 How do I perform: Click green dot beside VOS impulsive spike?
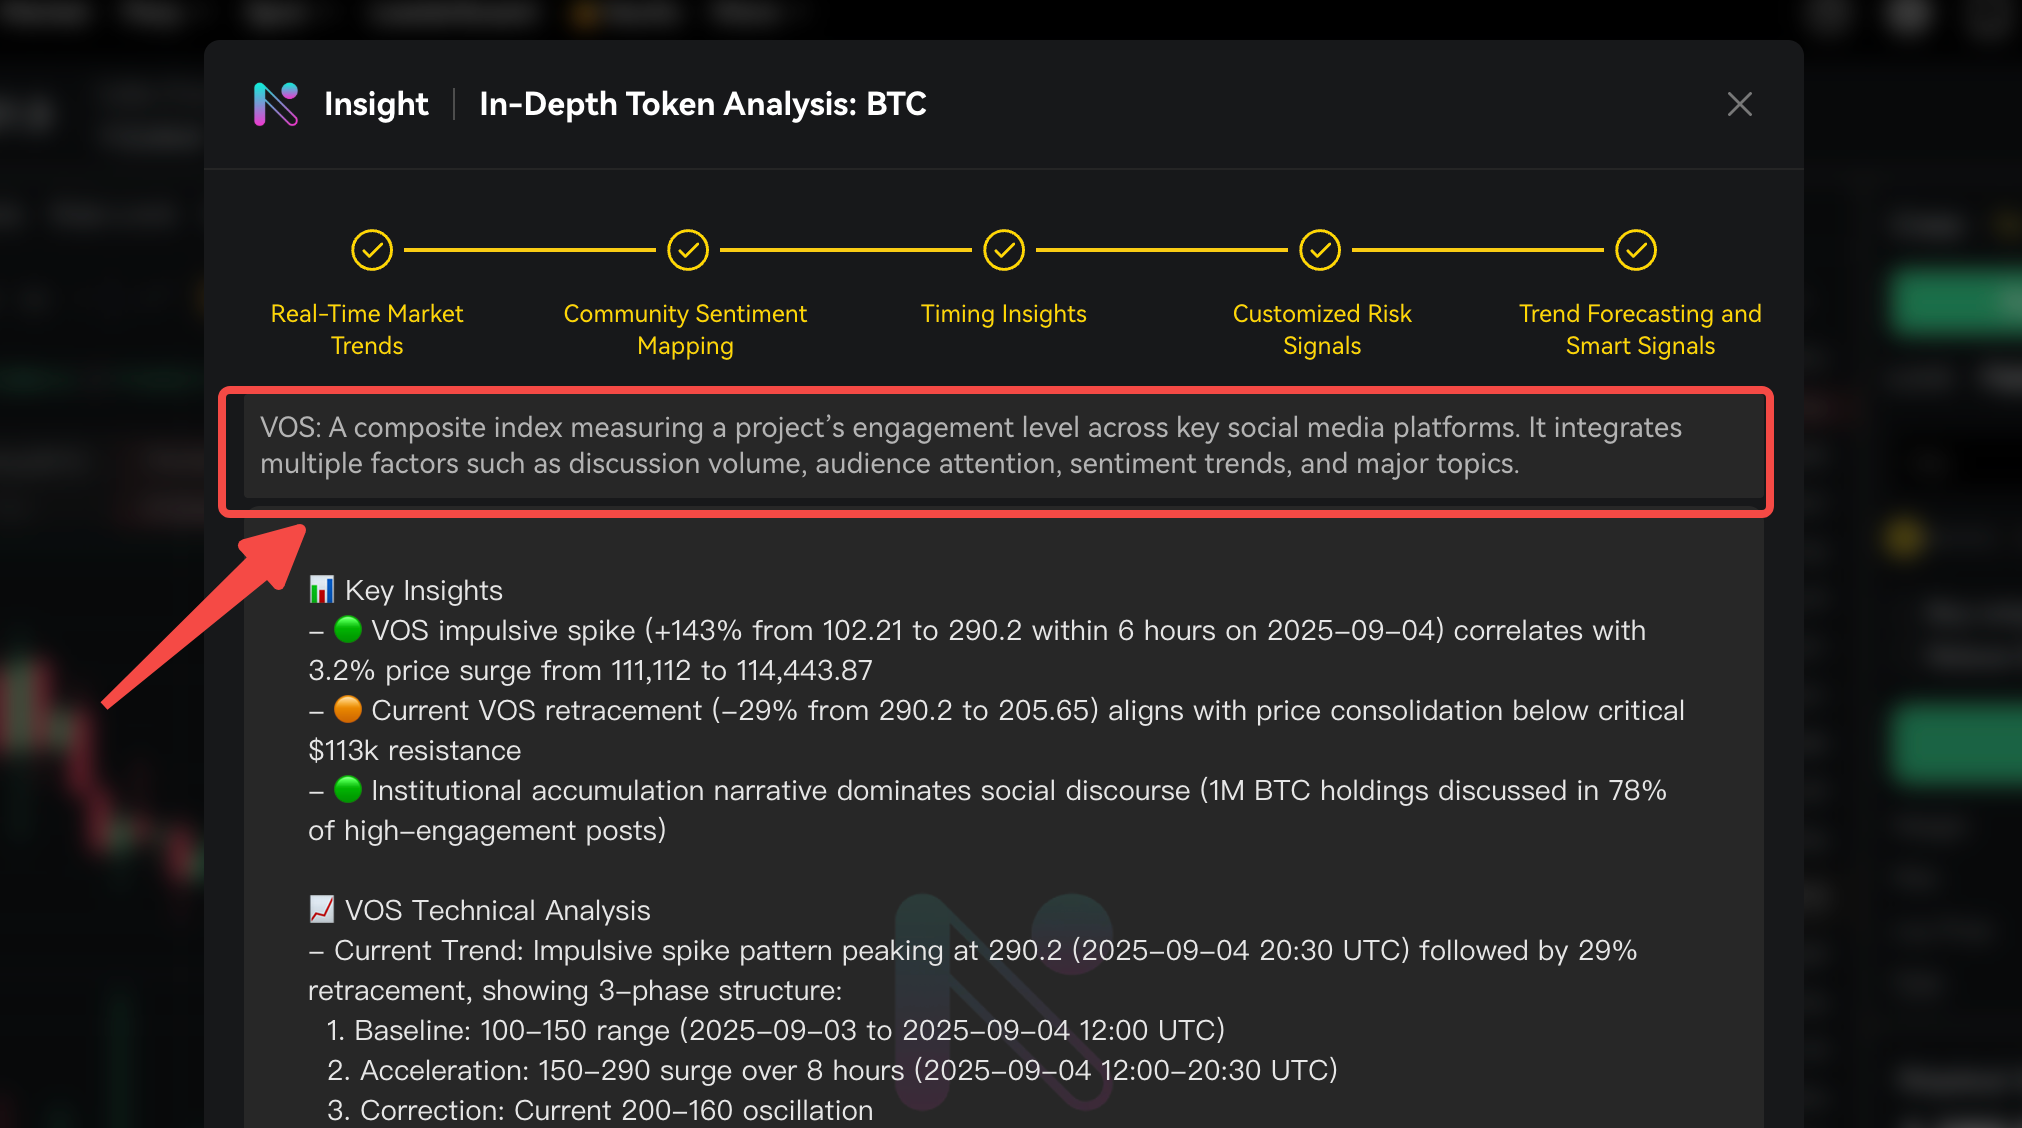coord(347,629)
